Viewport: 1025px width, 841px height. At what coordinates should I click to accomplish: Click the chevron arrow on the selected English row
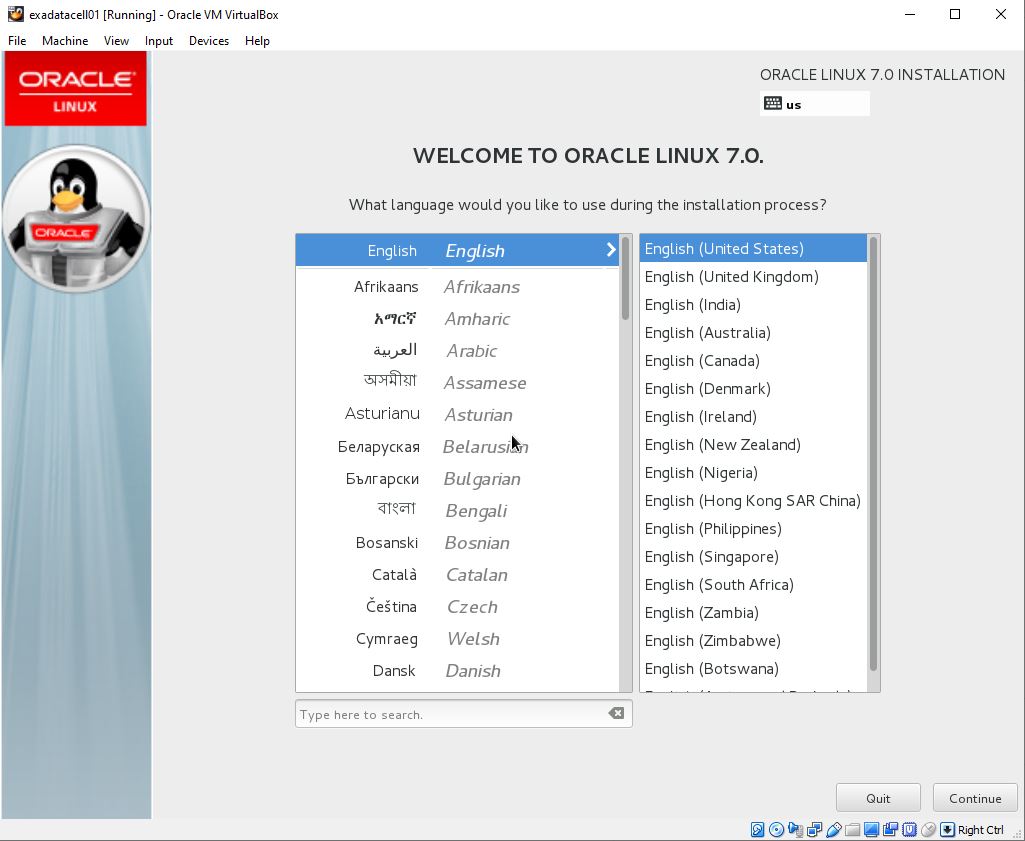[x=611, y=250]
